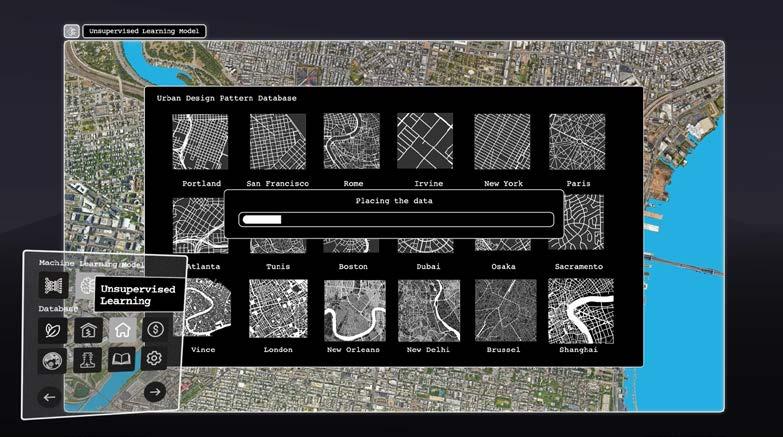Go back with the left arrow button
The image size is (783, 437).
click(49, 398)
